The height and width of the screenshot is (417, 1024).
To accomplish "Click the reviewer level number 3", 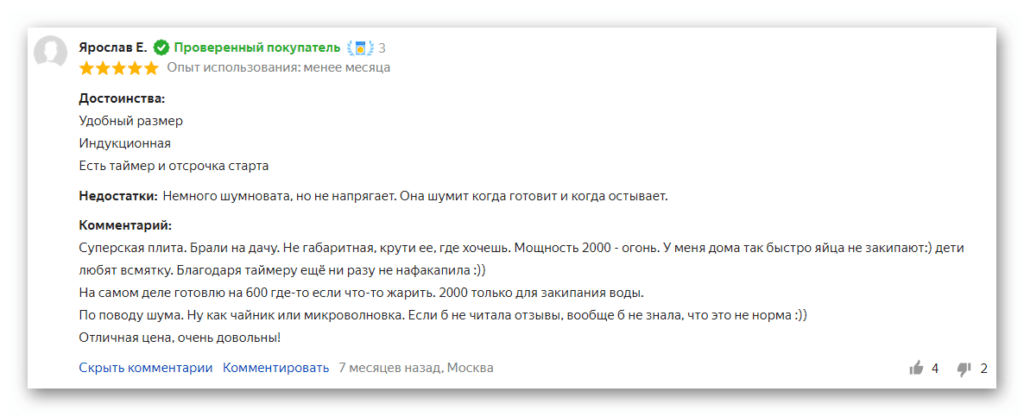I will coord(382,48).
